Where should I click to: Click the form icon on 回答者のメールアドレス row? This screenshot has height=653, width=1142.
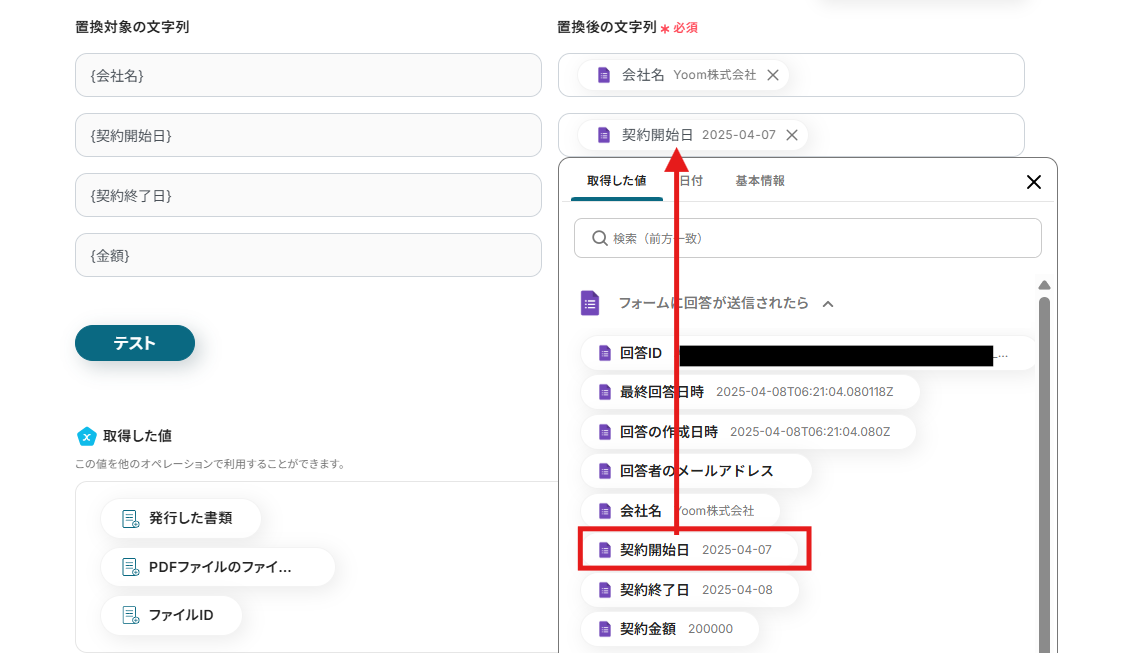coord(605,471)
